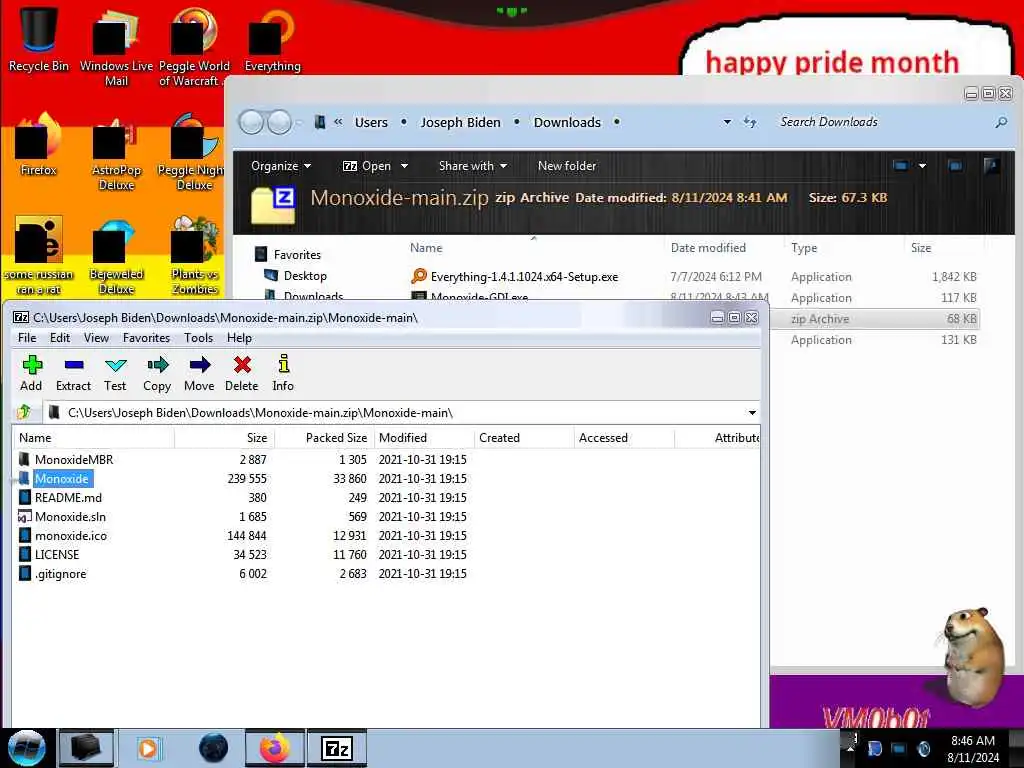Sort 7-Zip list by Created column

[524, 438]
